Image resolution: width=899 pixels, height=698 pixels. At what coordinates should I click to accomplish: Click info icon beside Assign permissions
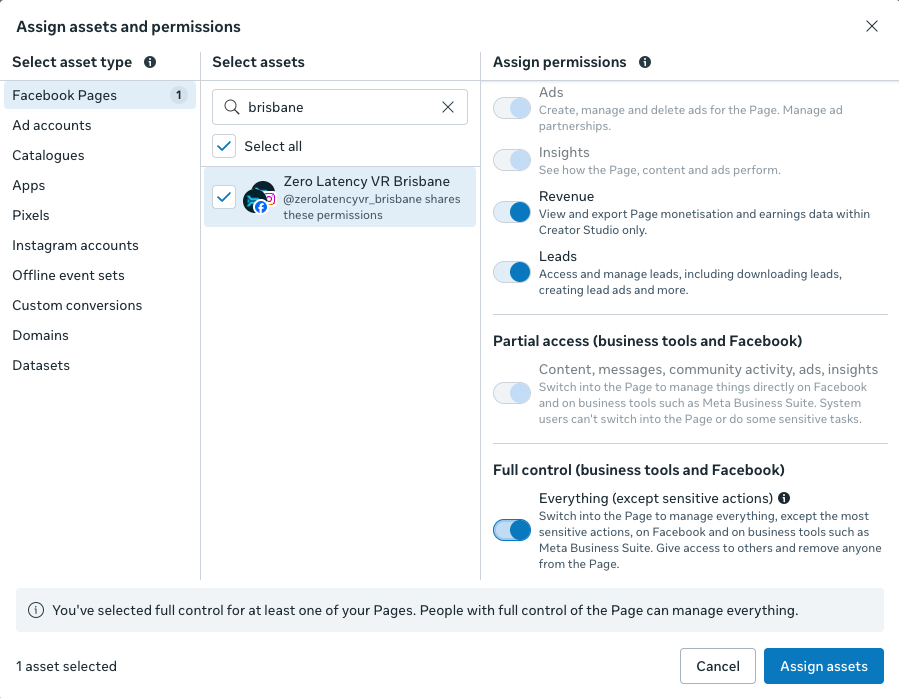pyautogui.click(x=644, y=62)
